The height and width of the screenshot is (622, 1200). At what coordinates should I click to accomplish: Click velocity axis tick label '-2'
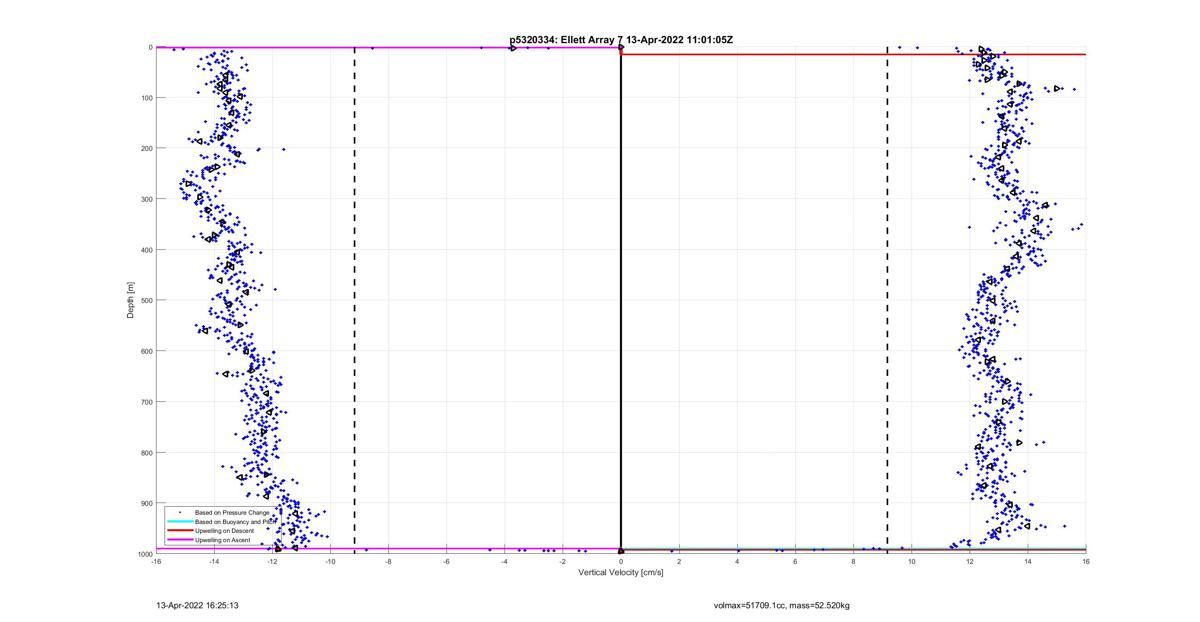(x=562, y=561)
